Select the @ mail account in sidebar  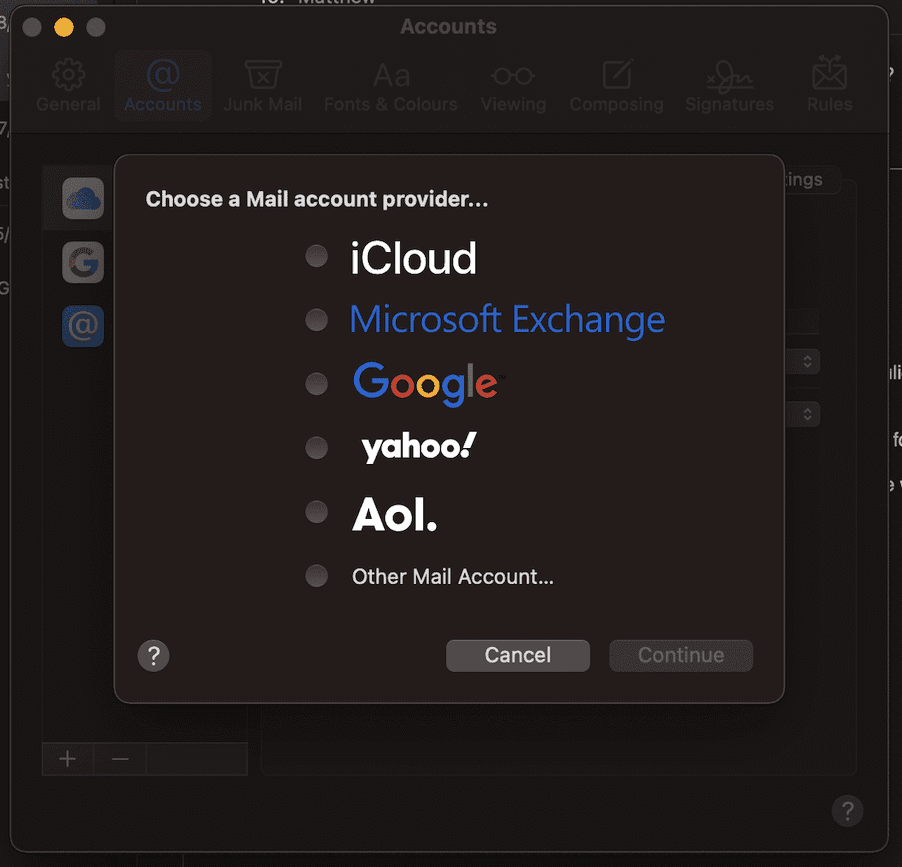click(x=83, y=326)
